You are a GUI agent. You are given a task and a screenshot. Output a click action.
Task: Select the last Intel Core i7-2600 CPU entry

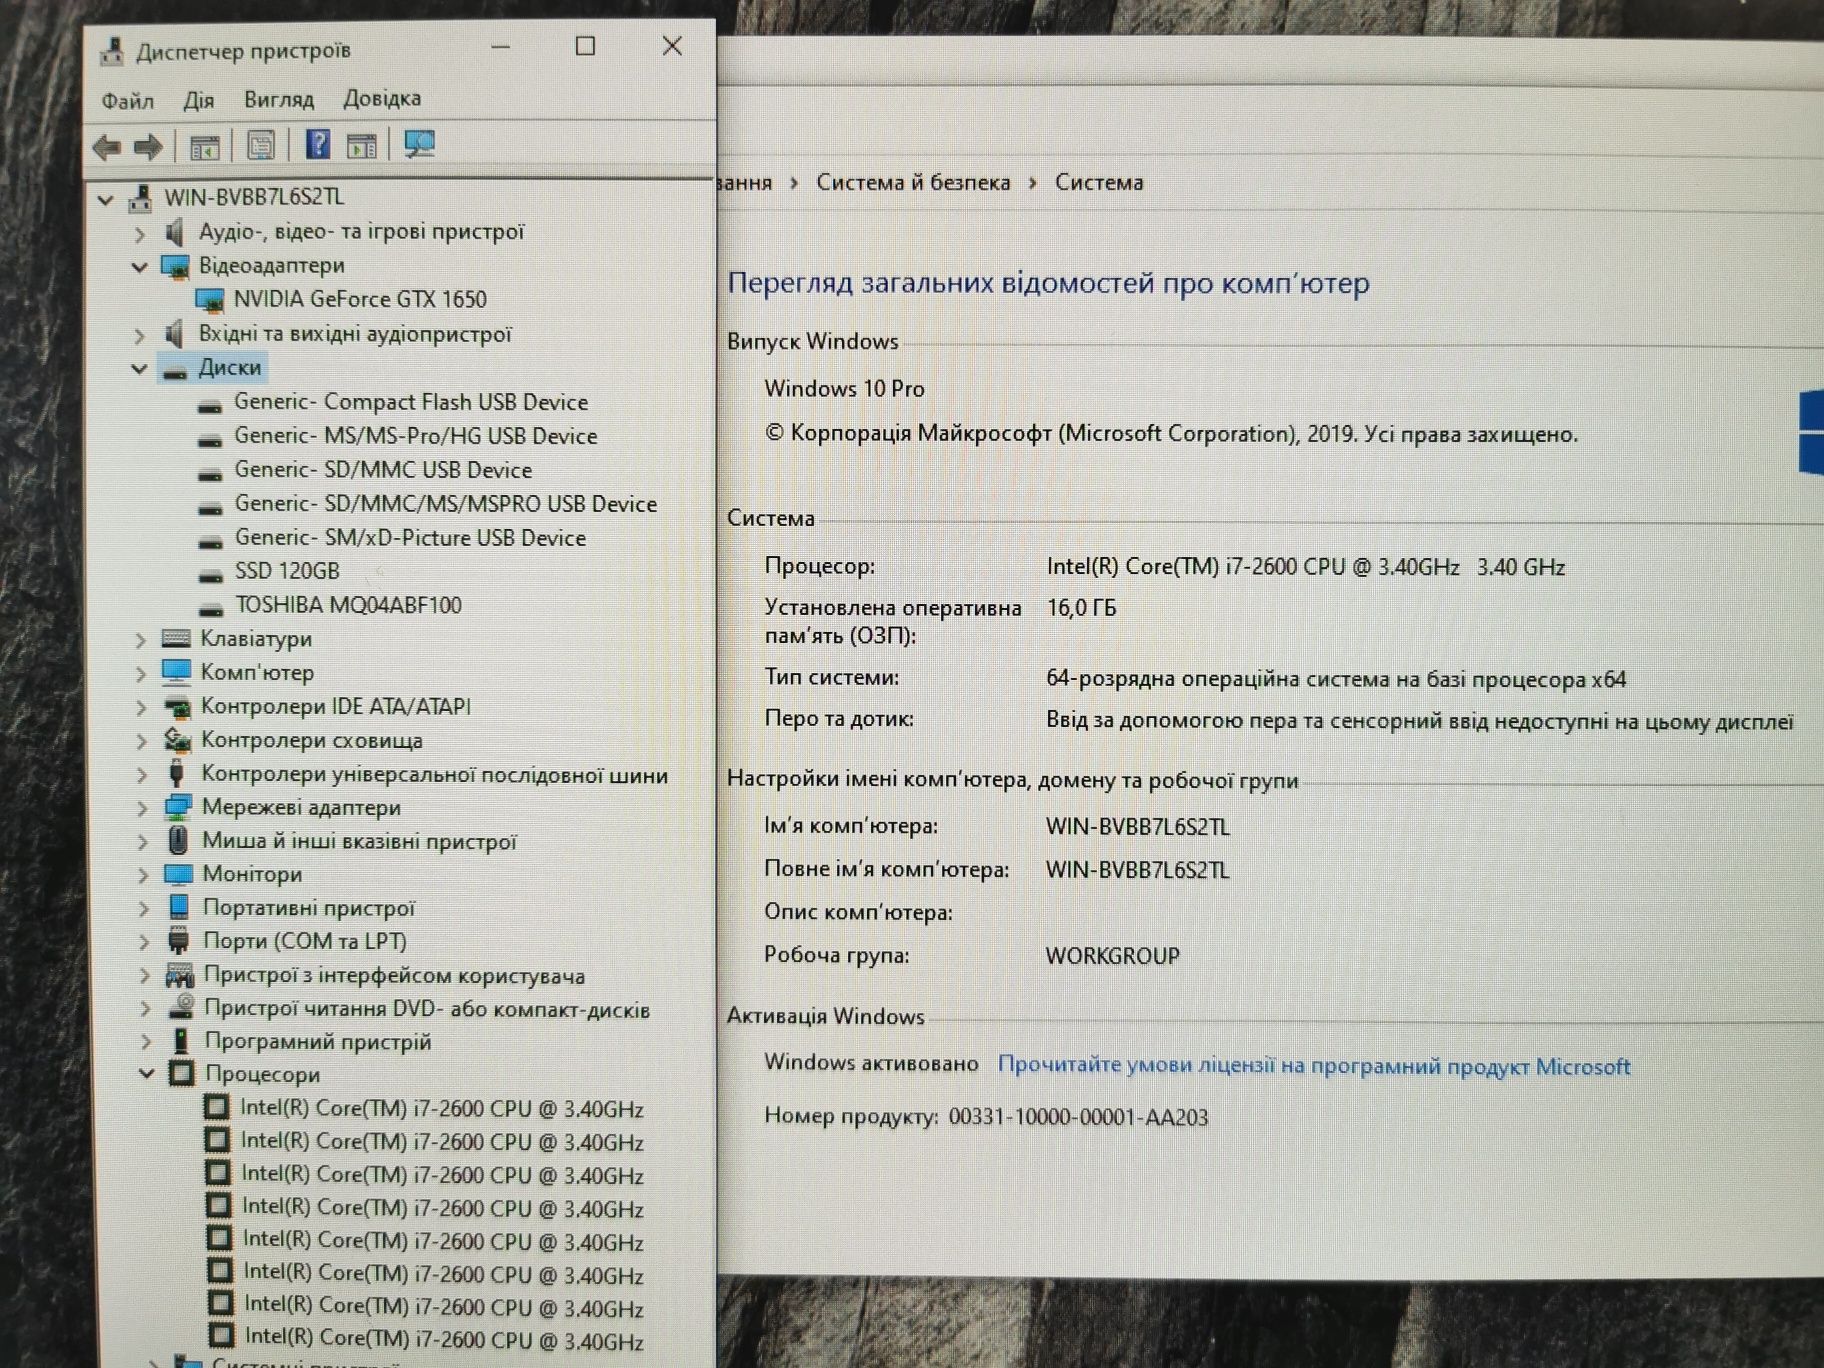coord(444,1338)
